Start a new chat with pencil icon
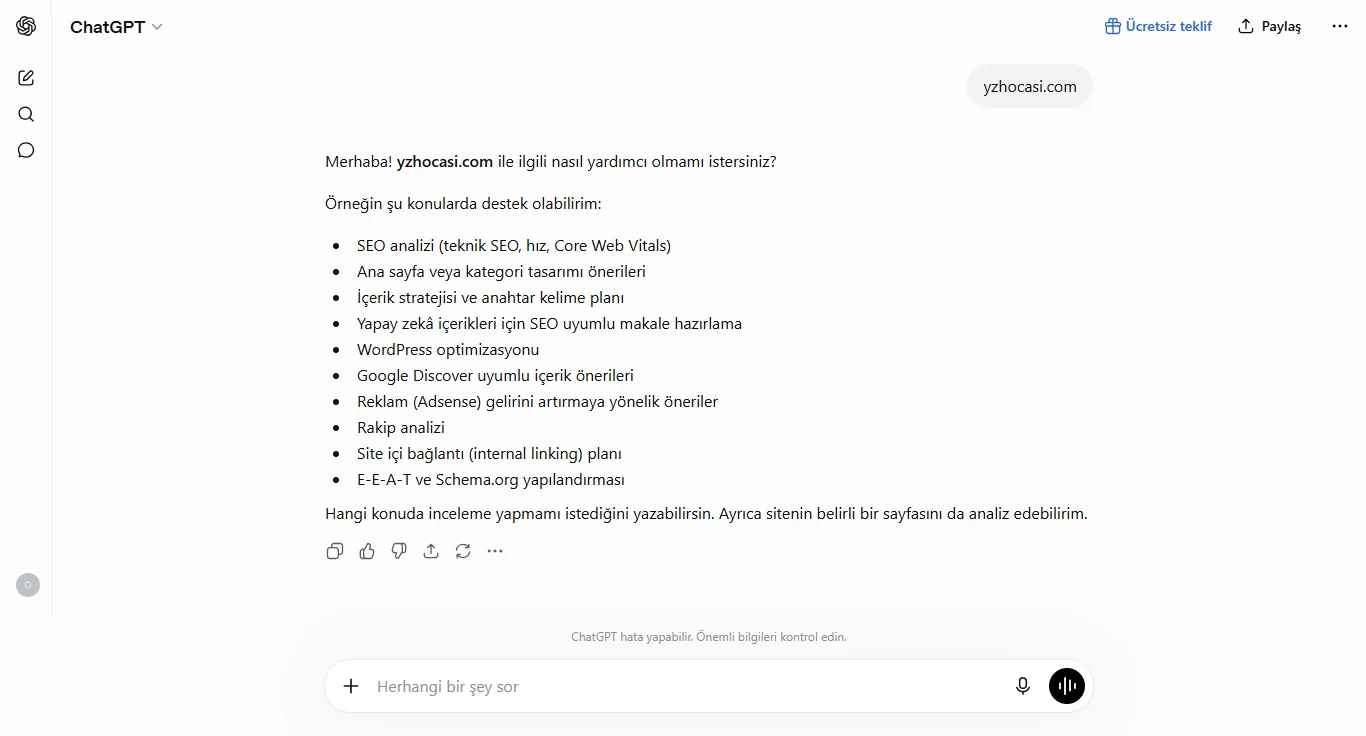 [26, 78]
